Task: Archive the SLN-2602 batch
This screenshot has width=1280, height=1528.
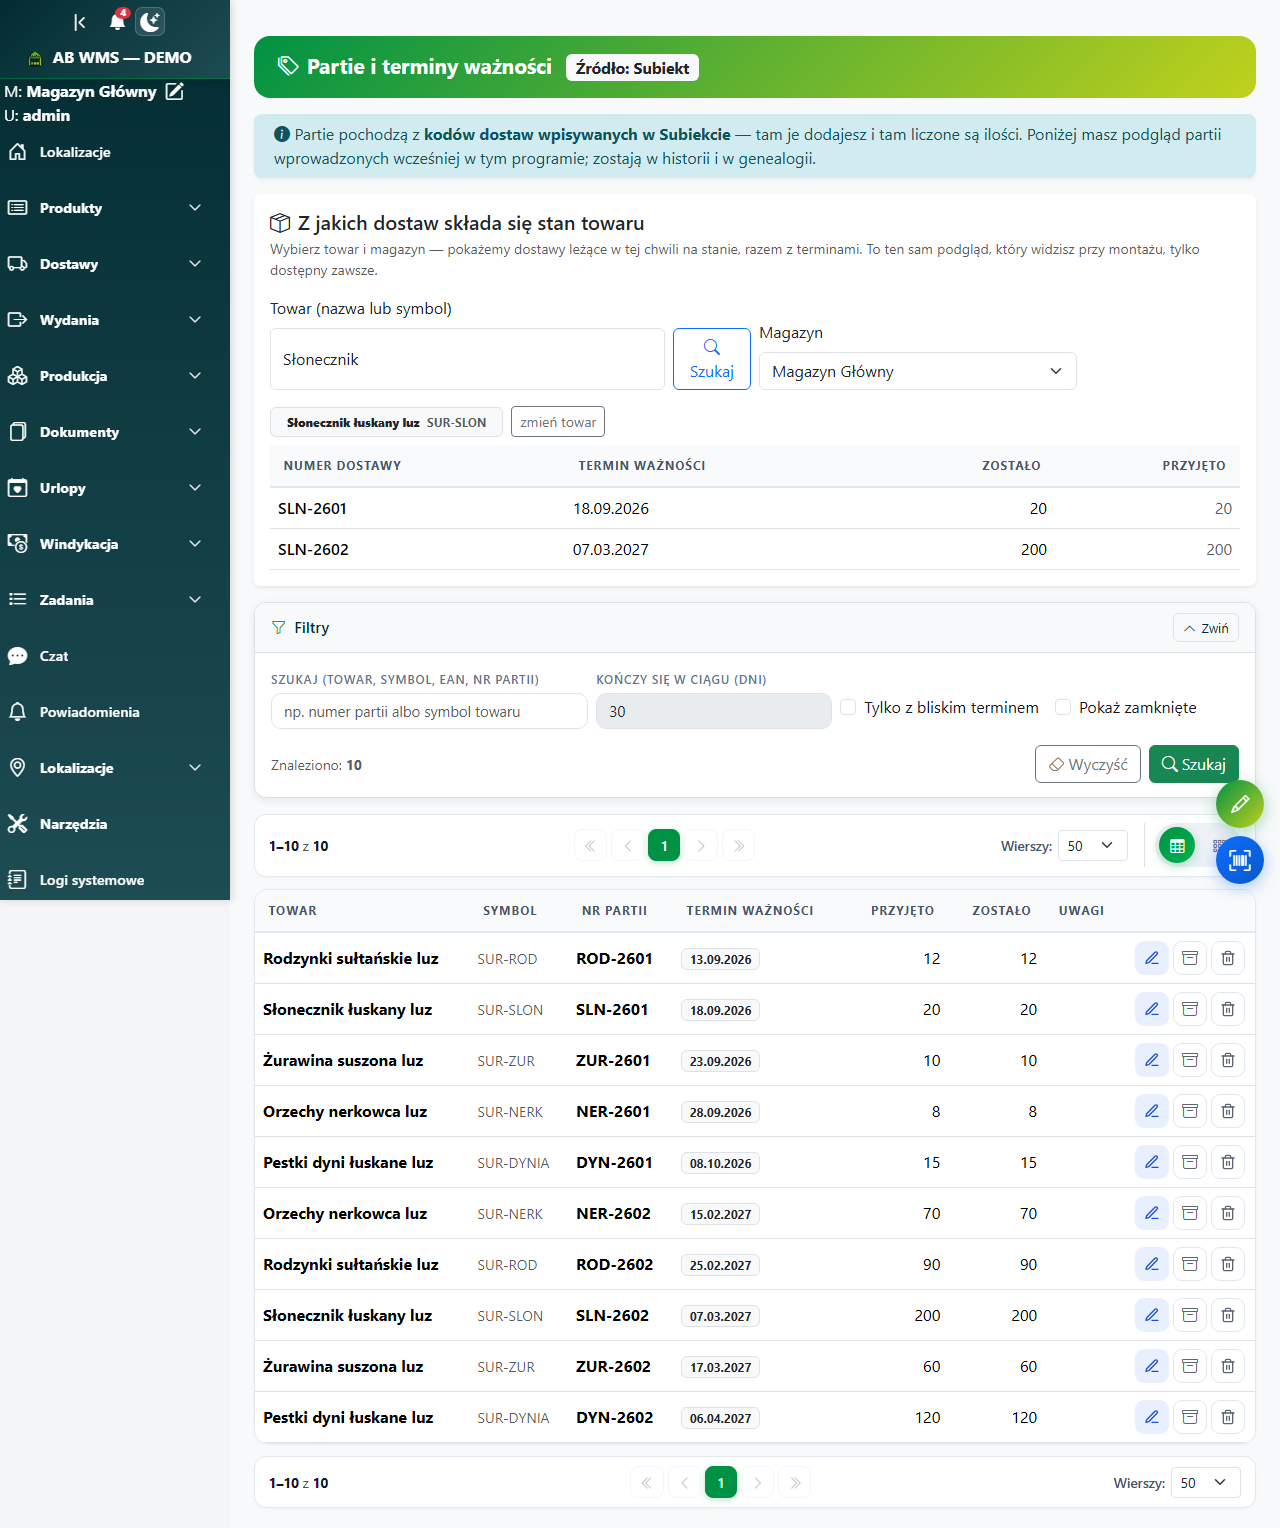Action: 1190,1315
